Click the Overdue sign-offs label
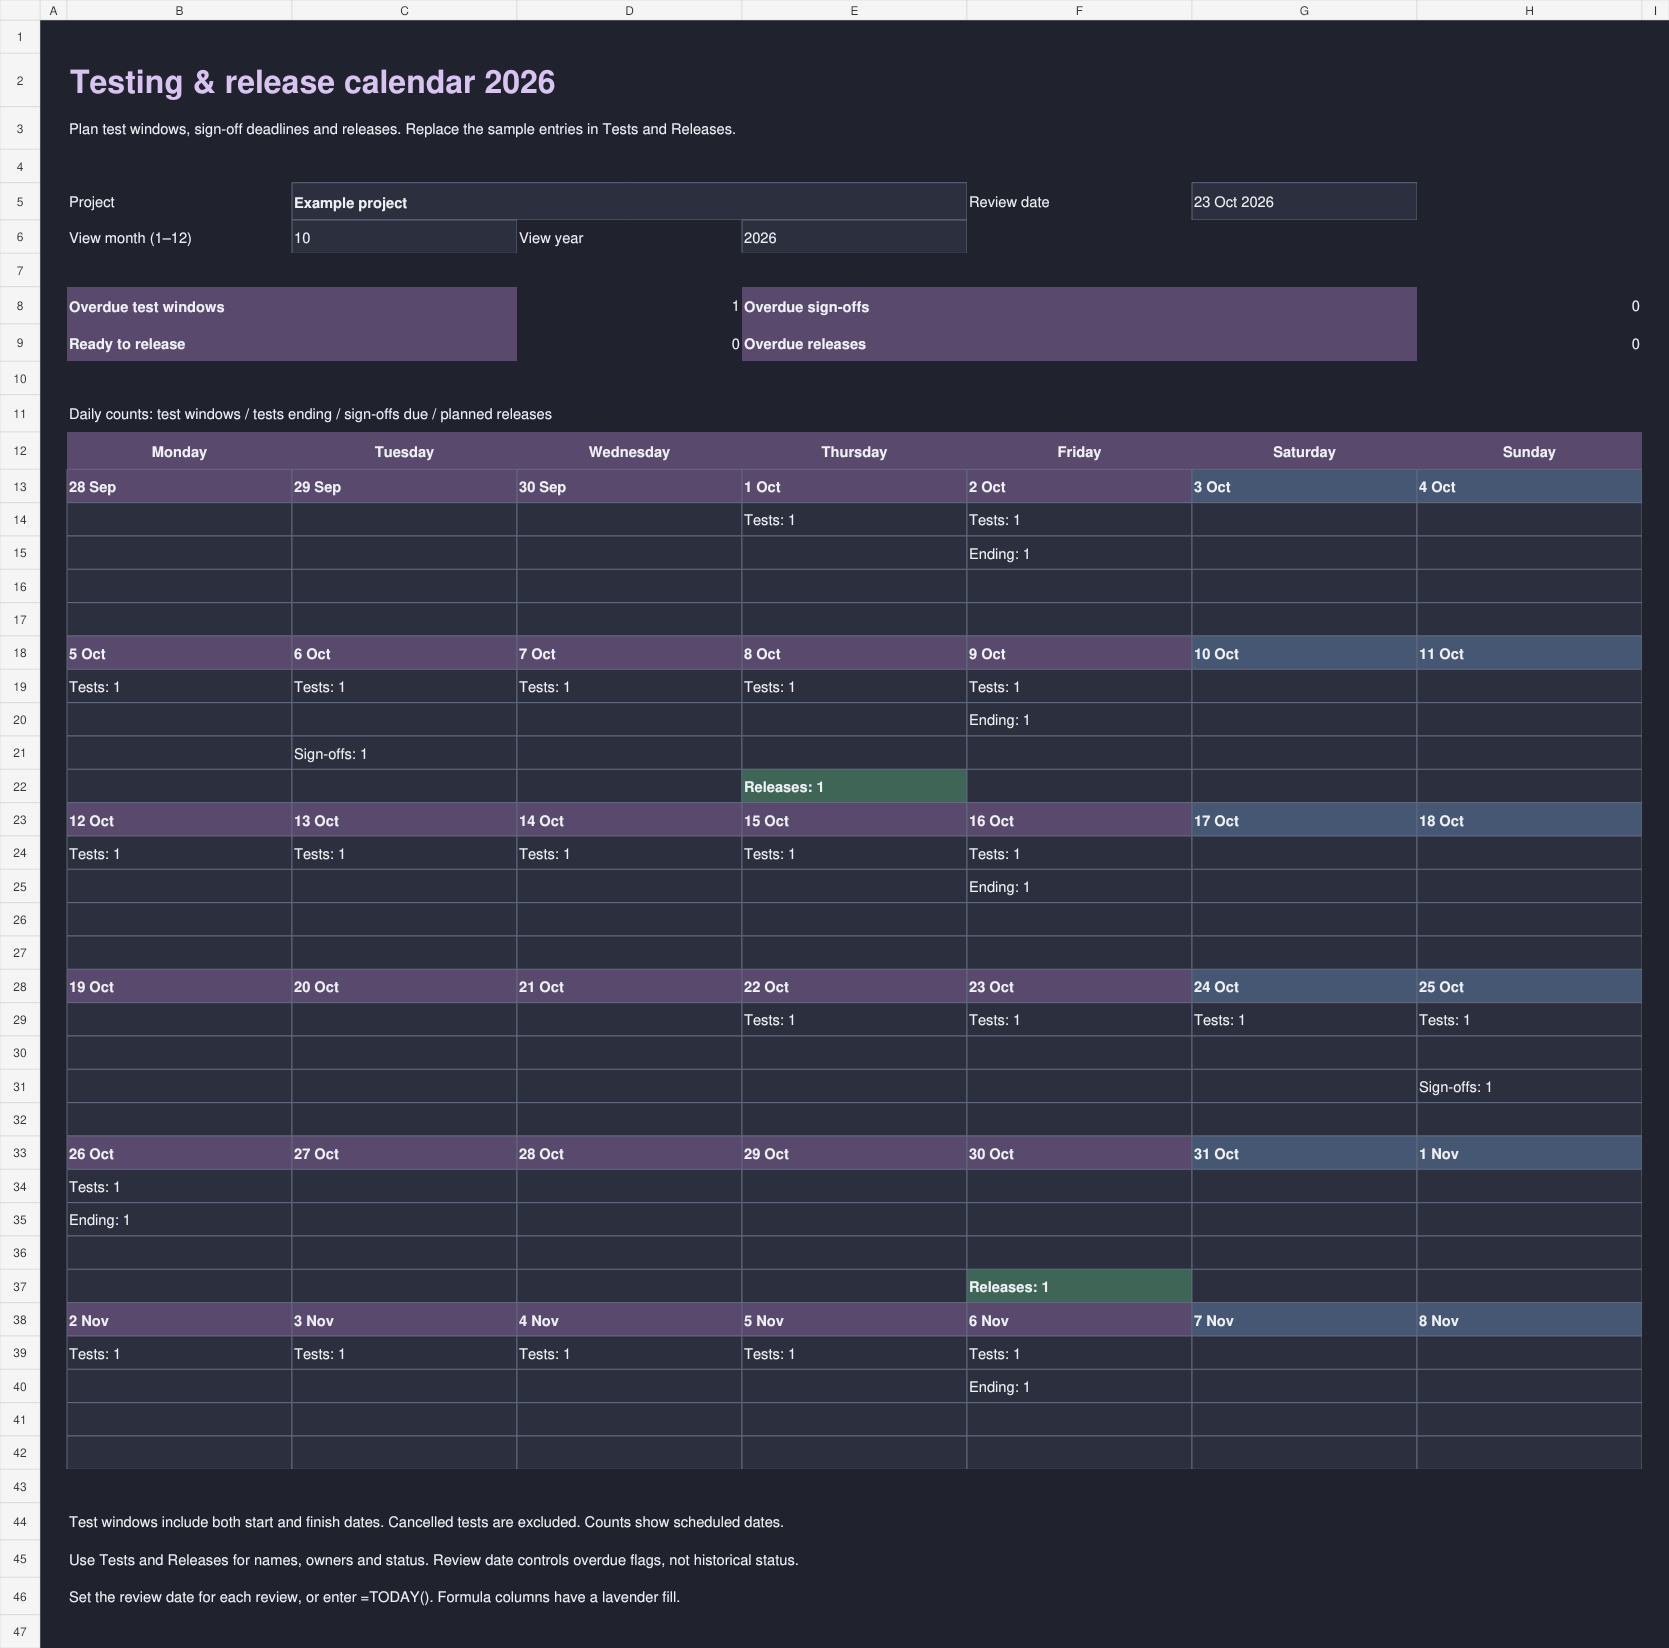The image size is (1669, 1648). [x=806, y=307]
